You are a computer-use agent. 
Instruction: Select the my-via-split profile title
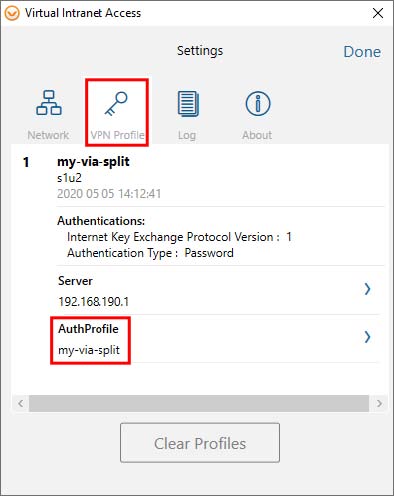(93, 162)
